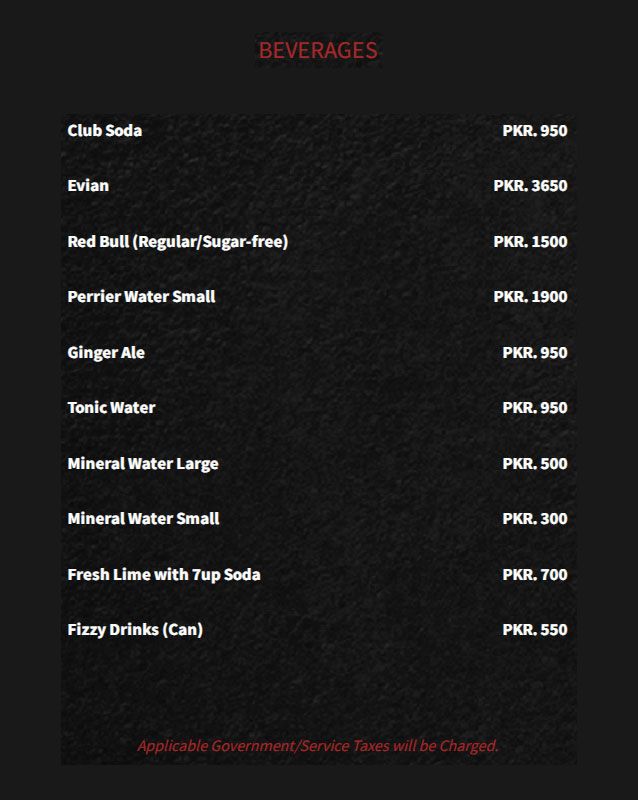Select Red Bull (Regular/Sugar-free) item
This screenshot has width=638, height=800.
click(x=178, y=241)
